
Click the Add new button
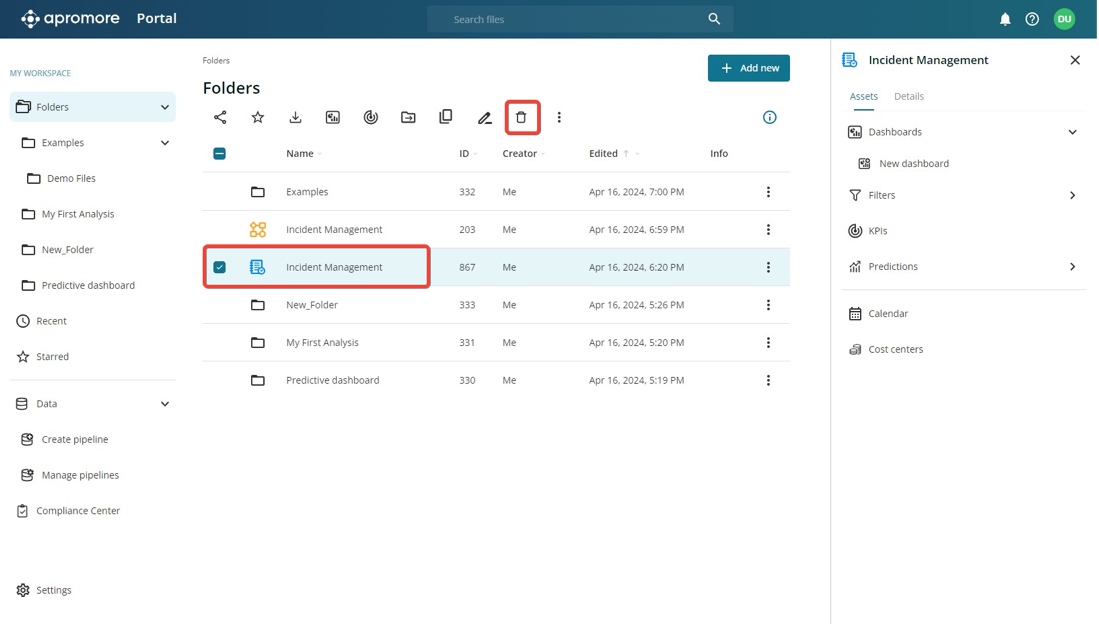click(x=749, y=68)
